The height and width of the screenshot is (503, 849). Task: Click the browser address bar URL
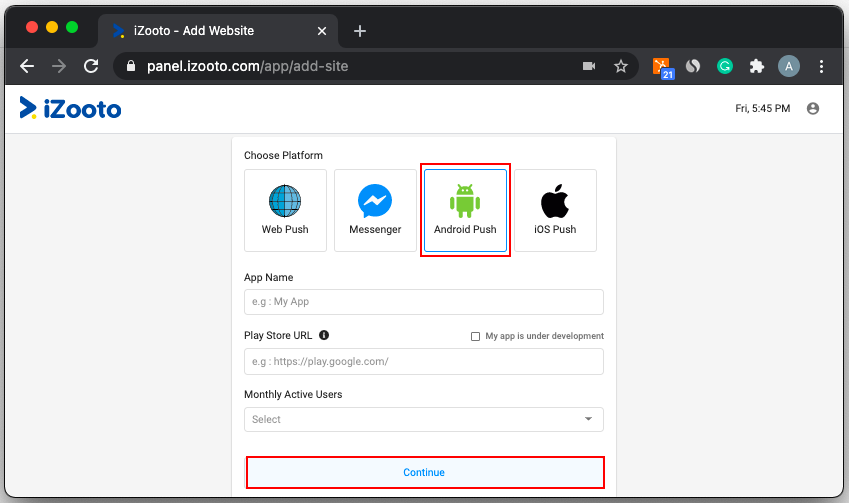[x=247, y=66]
